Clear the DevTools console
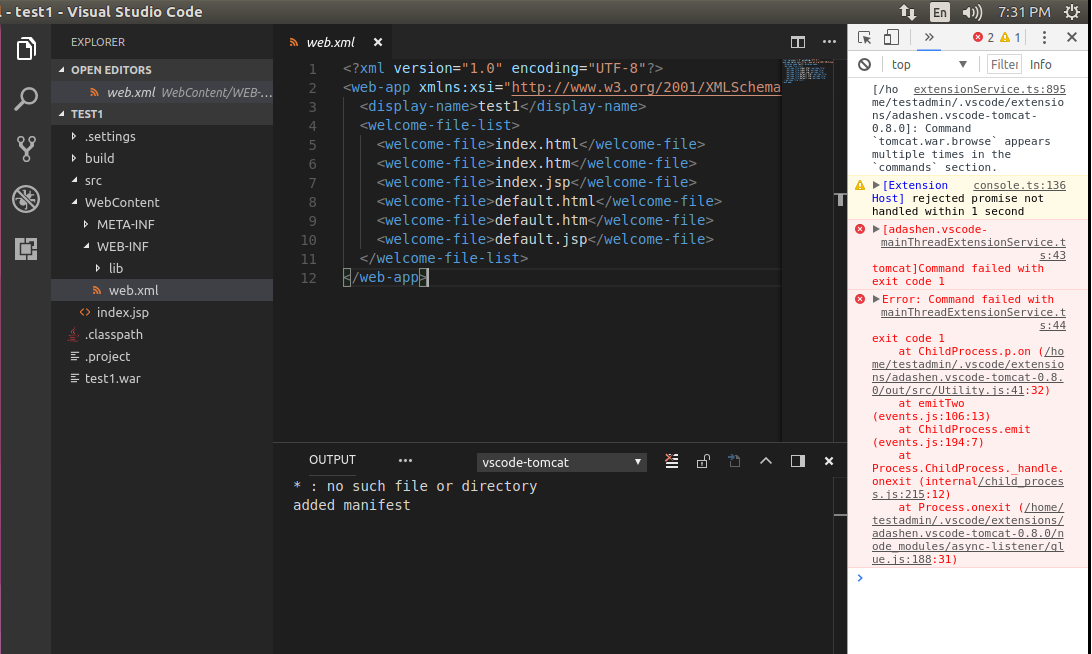Viewport: 1092px width, 654px height. tap(864, 63)
